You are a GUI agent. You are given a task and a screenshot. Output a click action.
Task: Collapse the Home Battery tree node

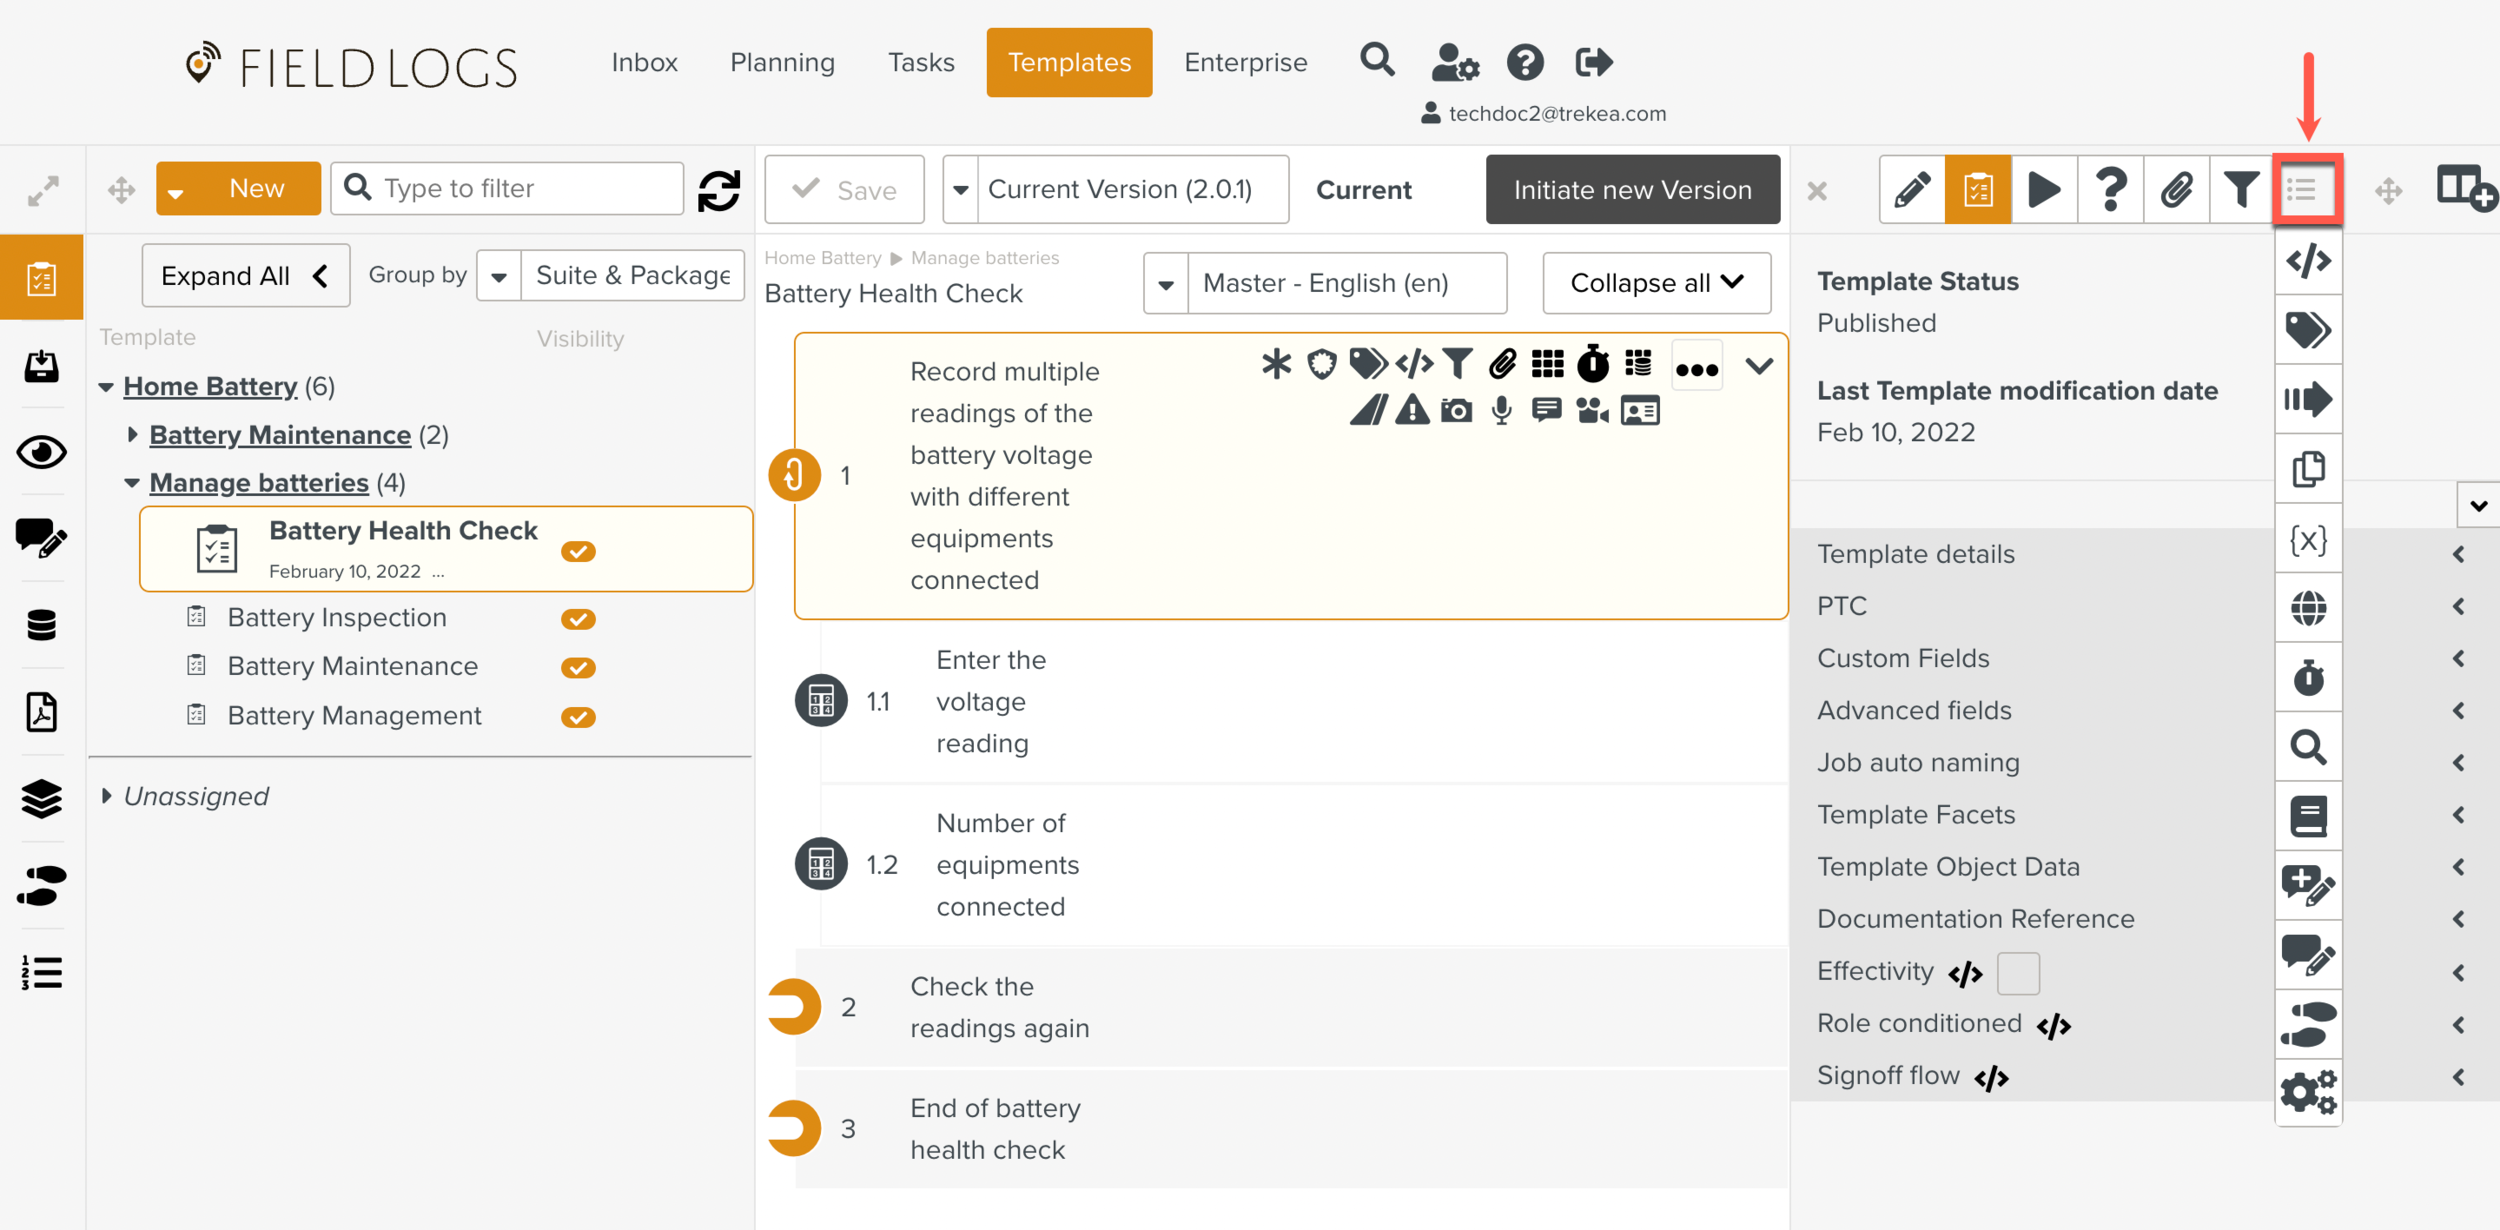coord(106,387)
